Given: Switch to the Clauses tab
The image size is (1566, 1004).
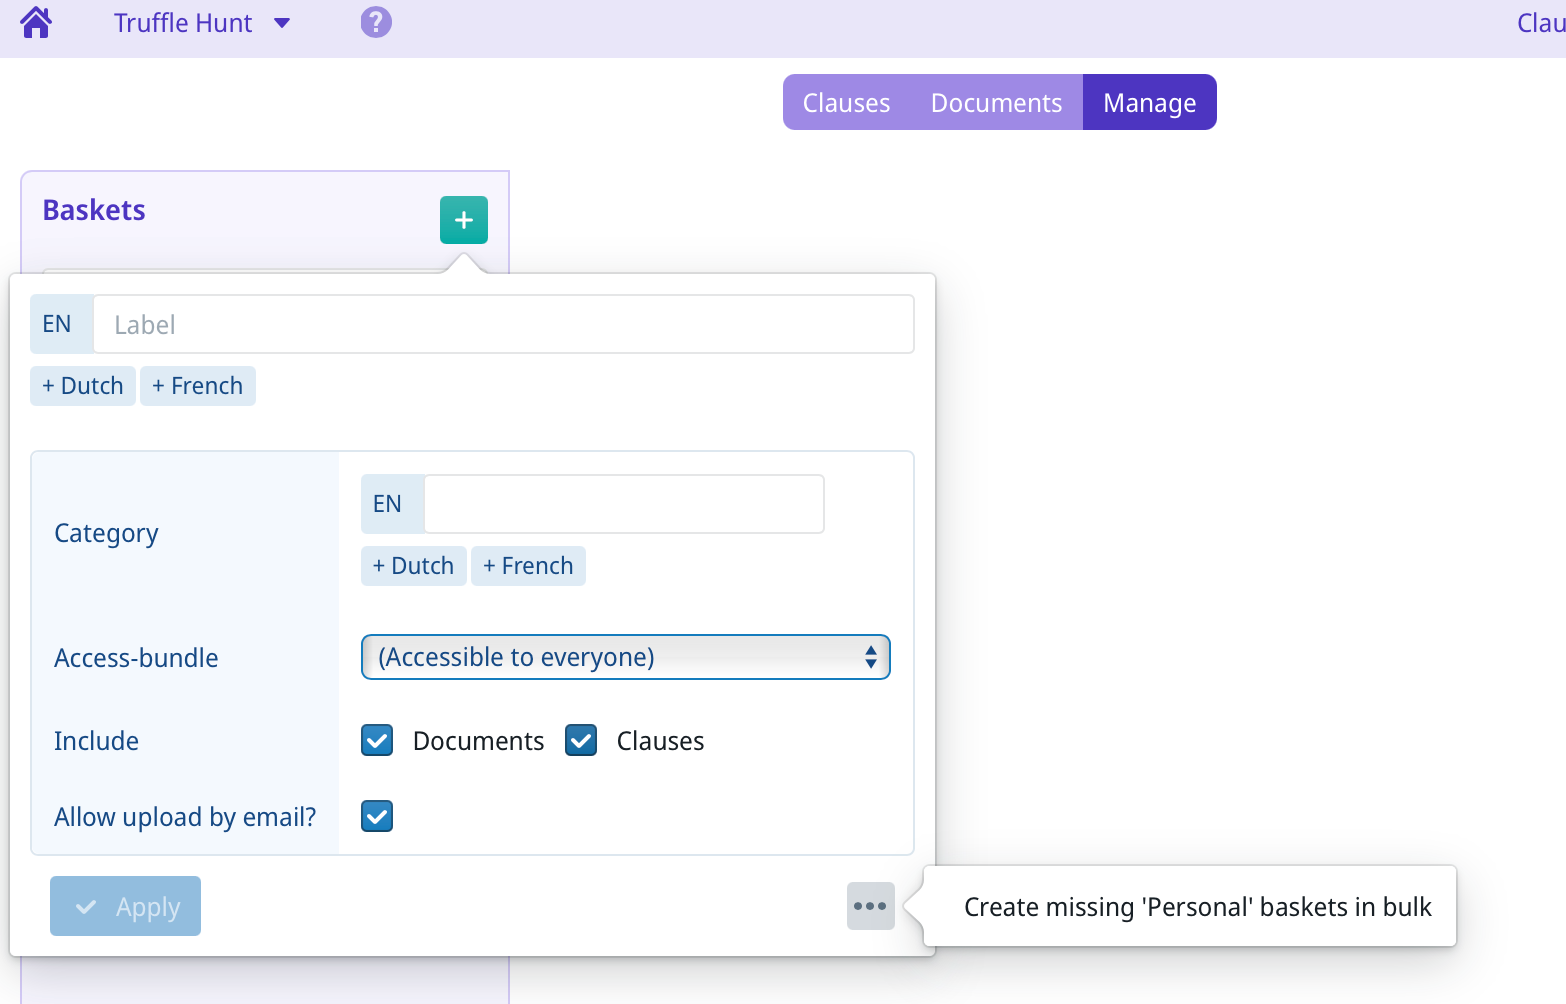Looking at the screenshot, I should 846,103.
